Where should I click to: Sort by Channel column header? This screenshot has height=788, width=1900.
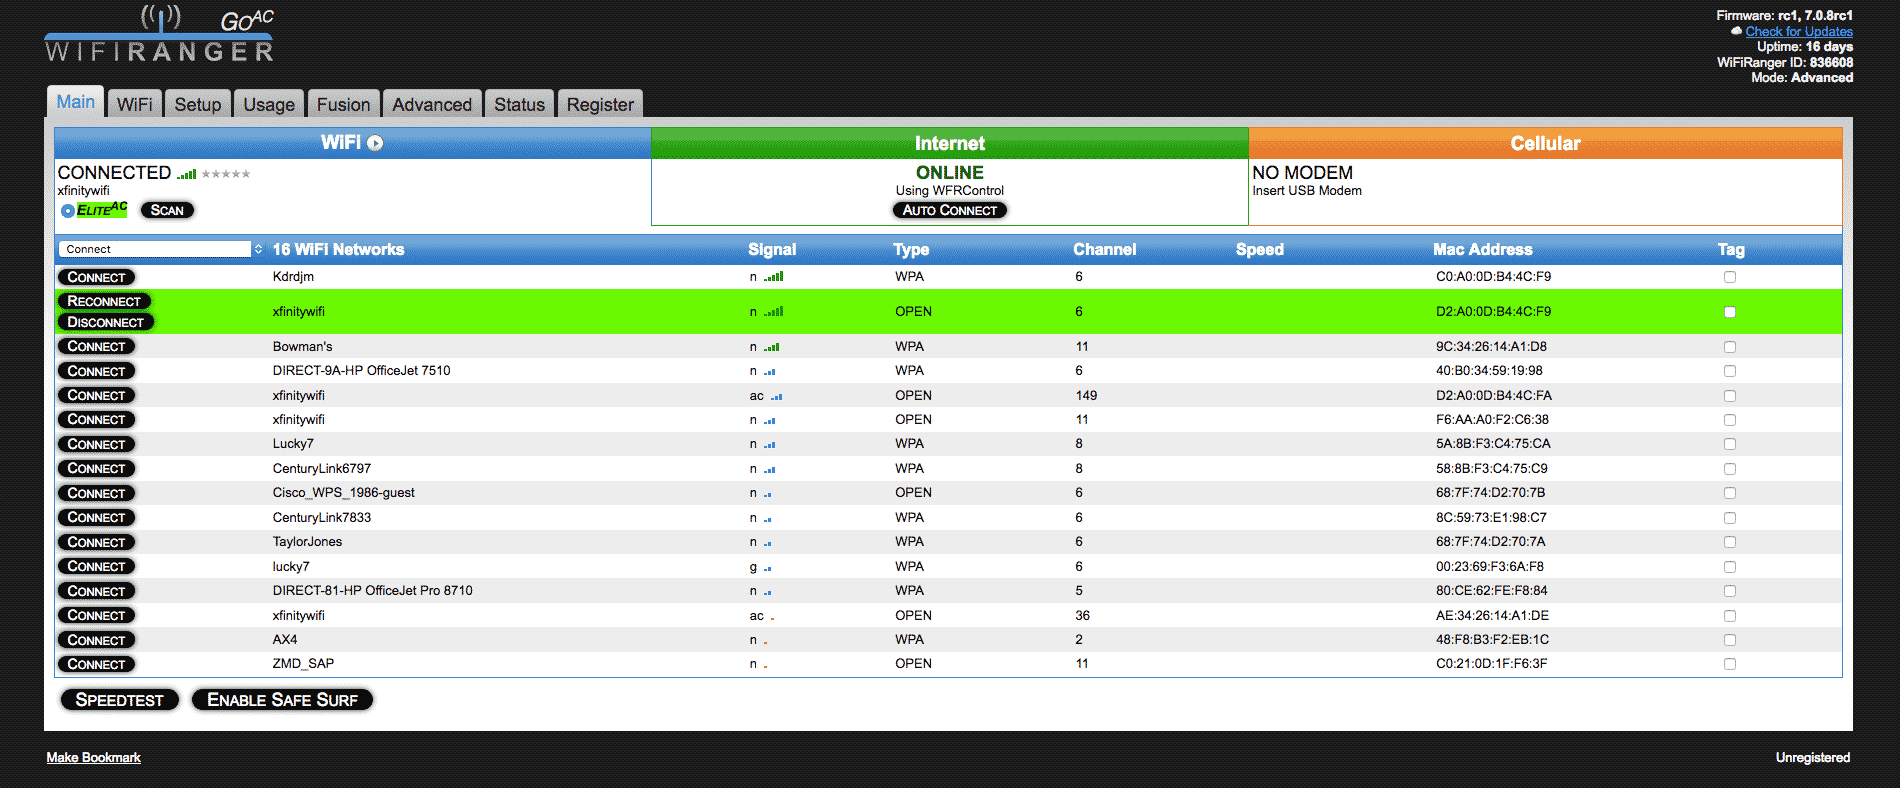coord(1104,250)
